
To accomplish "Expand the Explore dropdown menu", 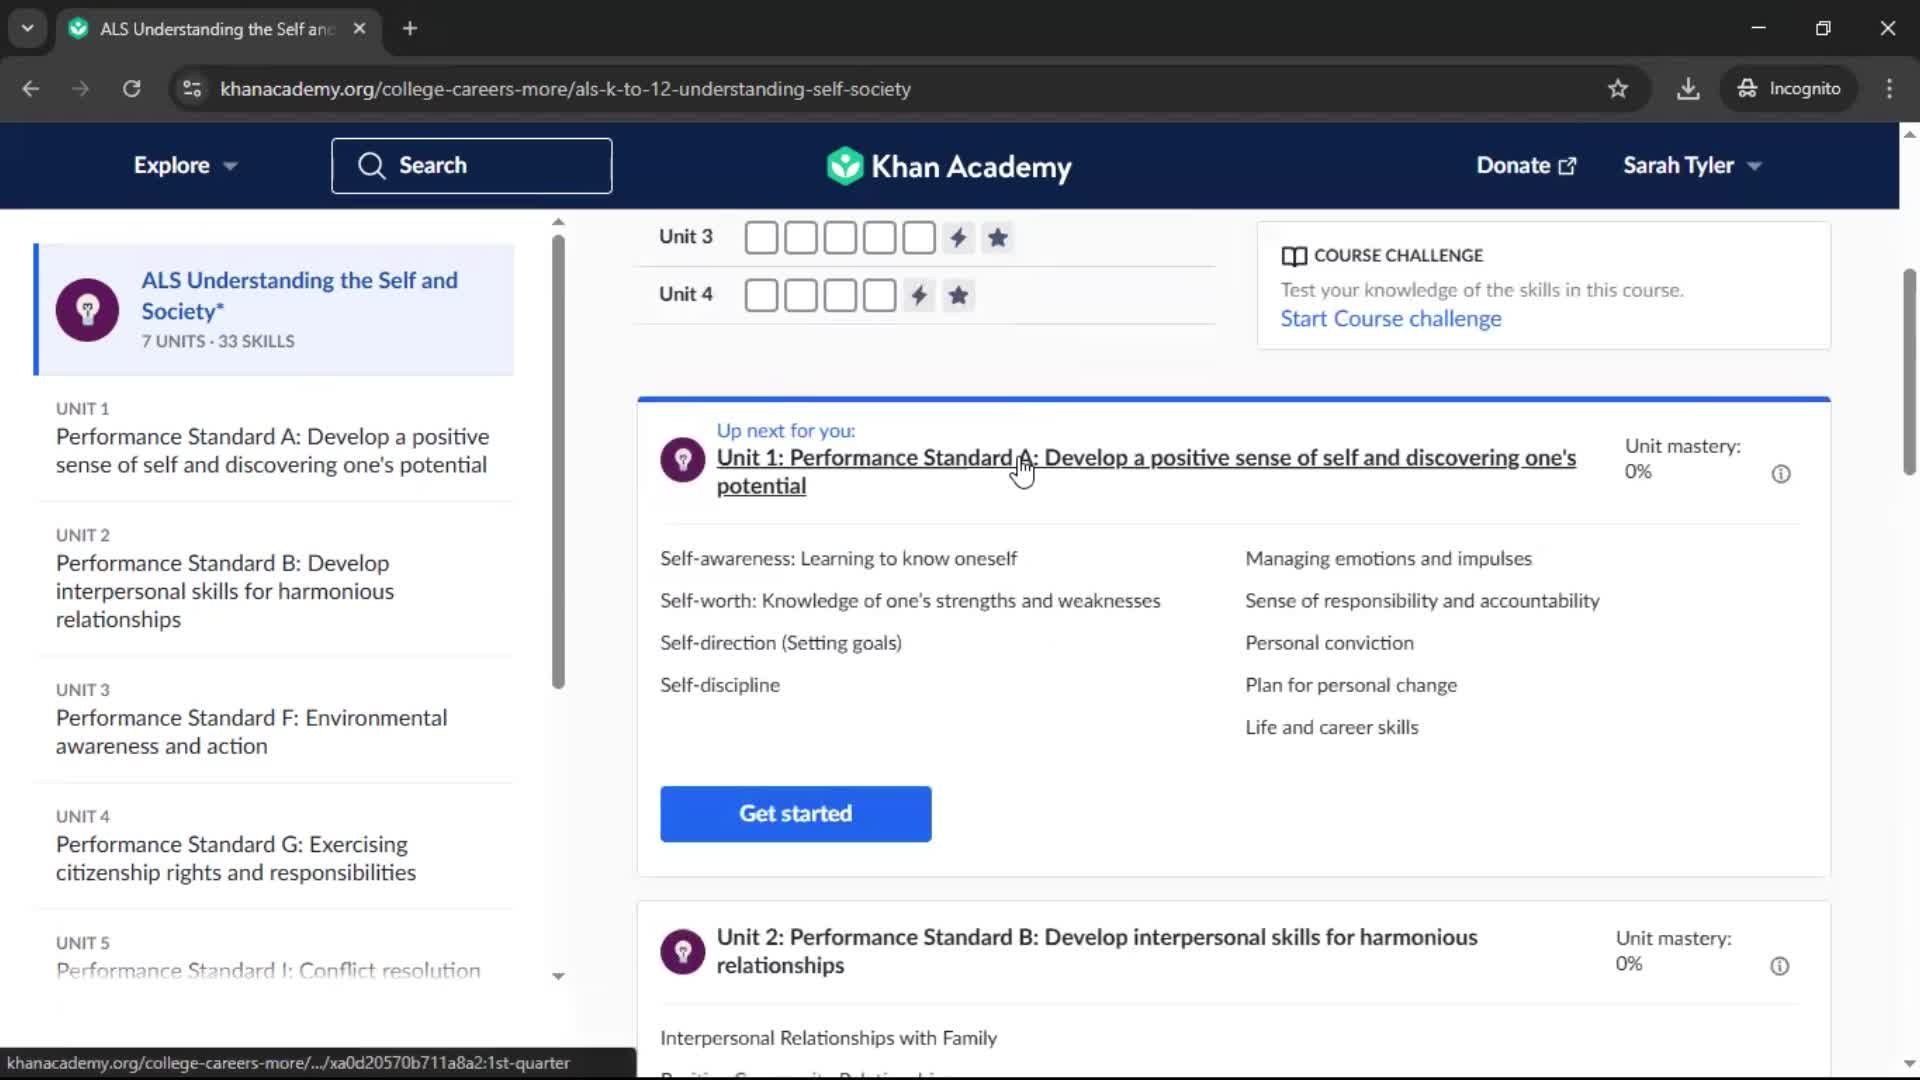I will pyautogui.click(x=186, y=166).
